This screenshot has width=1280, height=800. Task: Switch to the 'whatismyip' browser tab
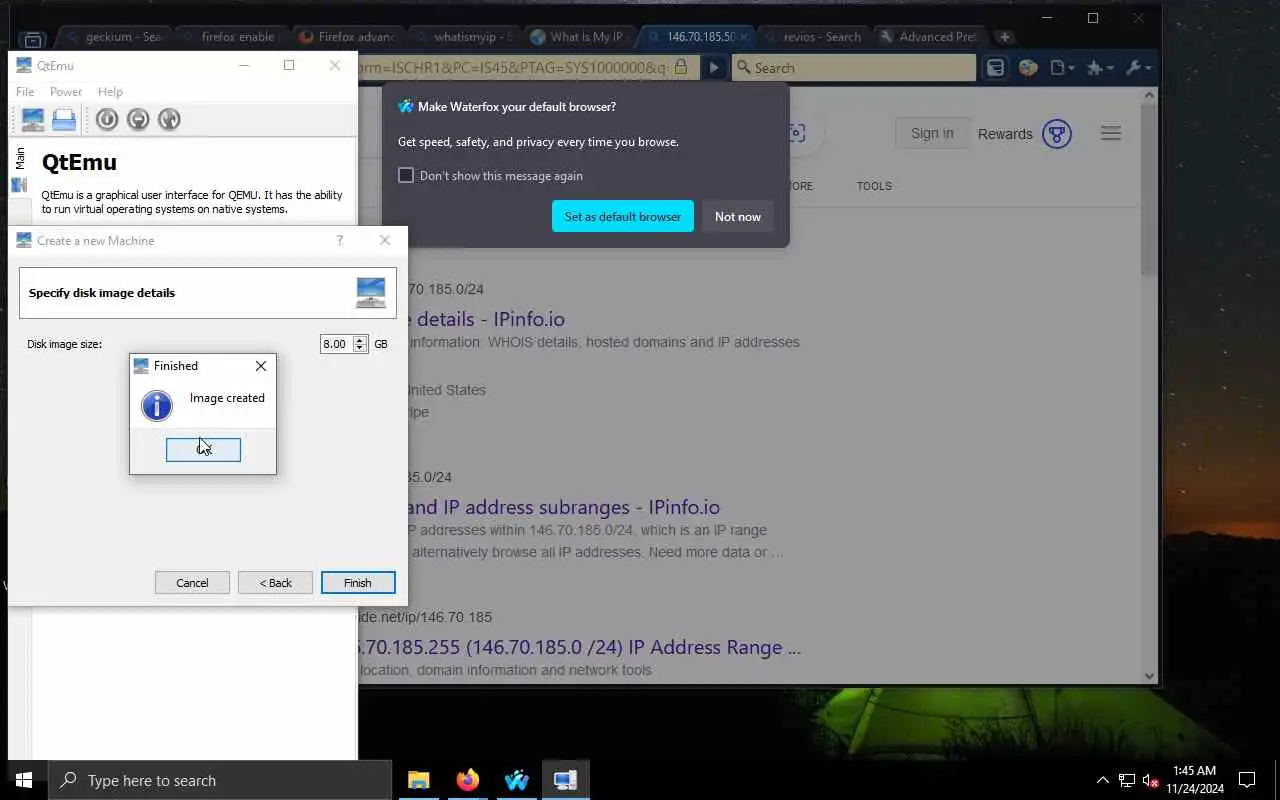pyautogui.click(x=463, y=37)
